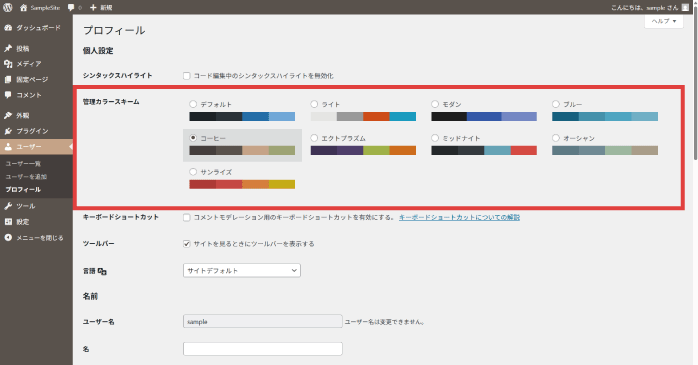Image resolution: width=698 pixels, height=365 pixels.
Task: Click the ユーザー person icon
Action: point(8,146)
